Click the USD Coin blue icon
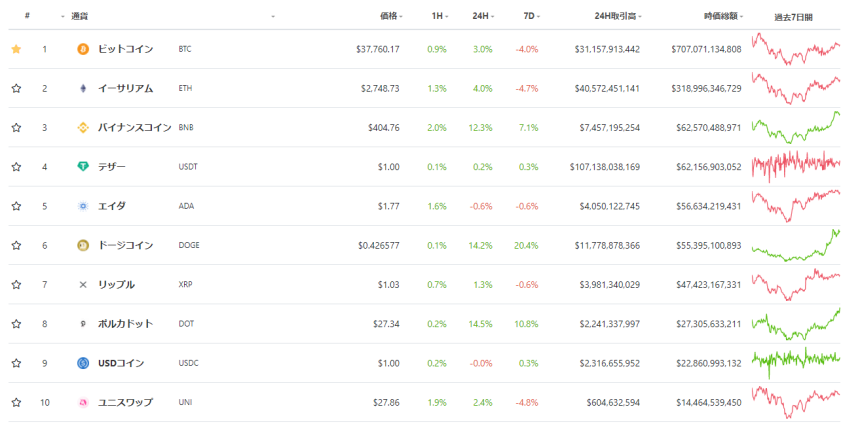The height and width of the screenshot is (424, 860). click(x=83, y=362)
